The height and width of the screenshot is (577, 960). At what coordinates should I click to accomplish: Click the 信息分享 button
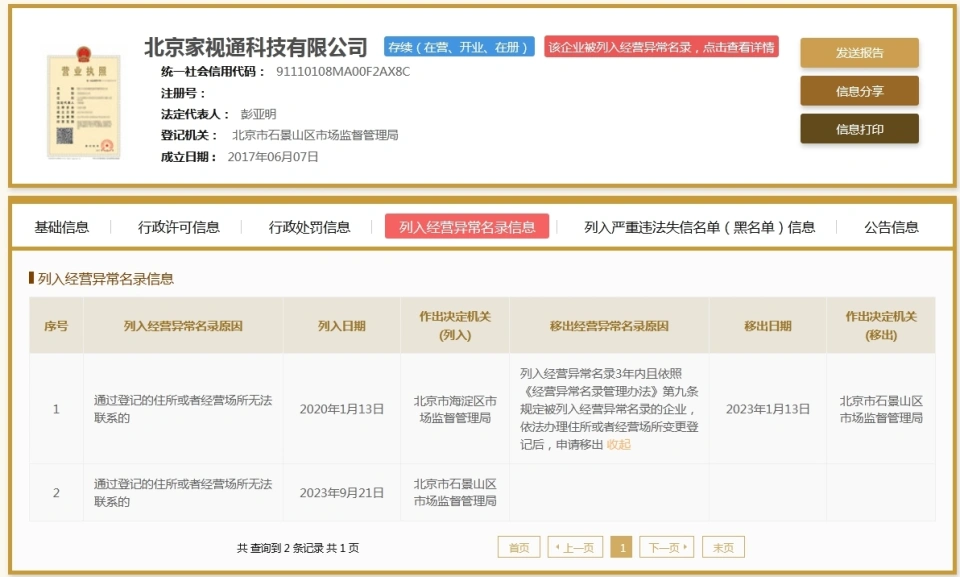(x=859, y=91)
